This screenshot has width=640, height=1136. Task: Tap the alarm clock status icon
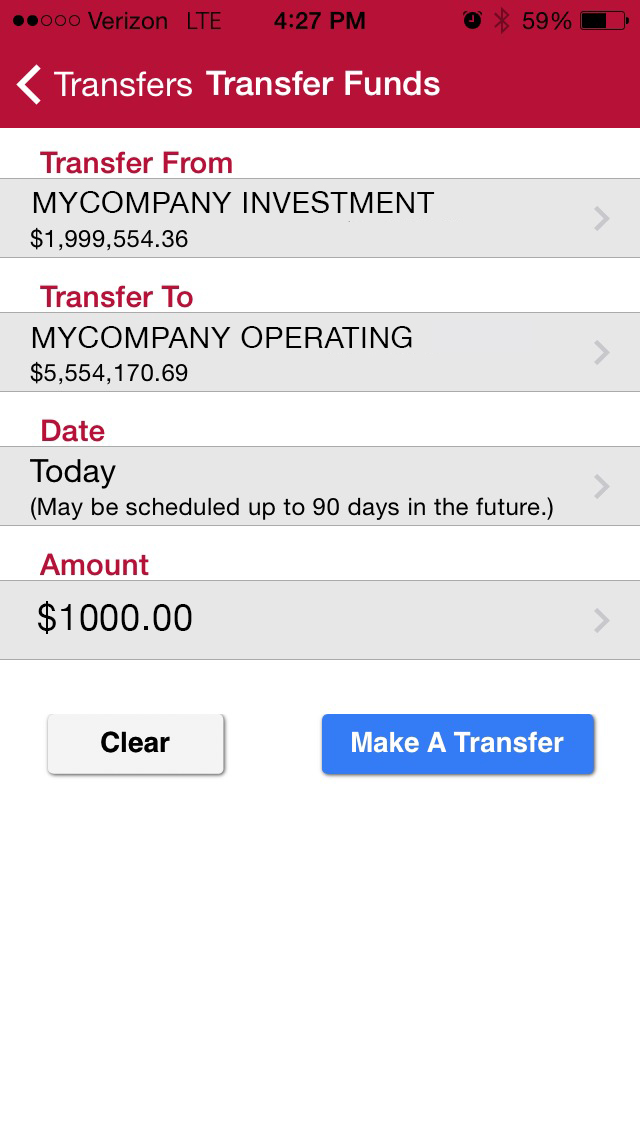tap(472, 21)
